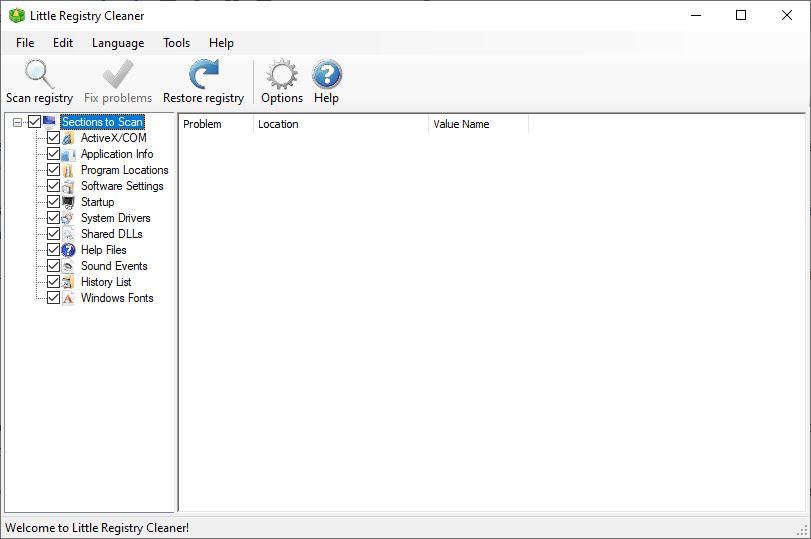Uncheck the Application Info checkbox
Image resolution: width=811 pixels, height=539 pixels.
(x=54, y=154)
